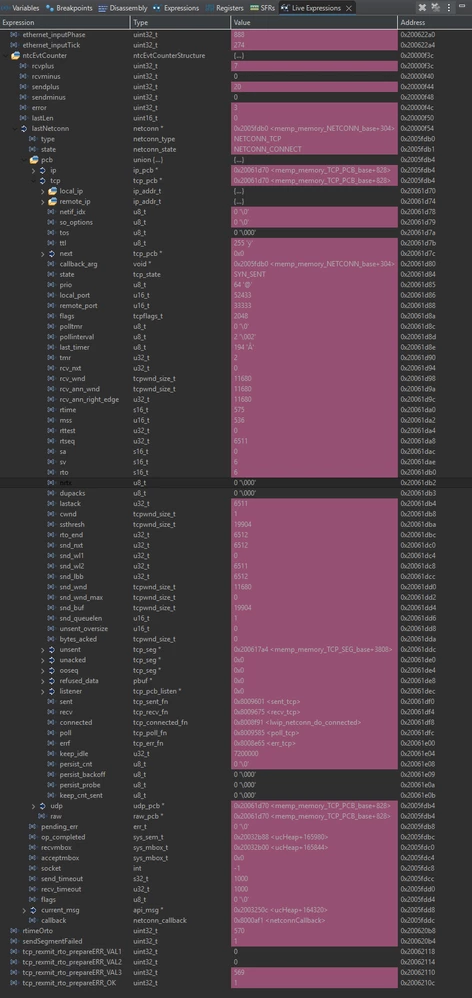Viewport: 472px width, 998px height.
Task: Click the callback_arg variable icon
Action: point(53,264)
